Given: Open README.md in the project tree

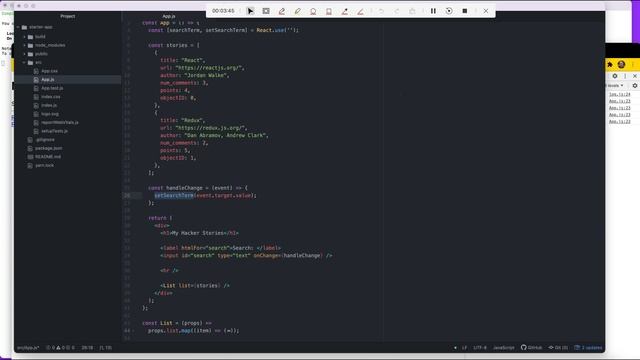Looking at the screenshot, I should tap(48, 157).
